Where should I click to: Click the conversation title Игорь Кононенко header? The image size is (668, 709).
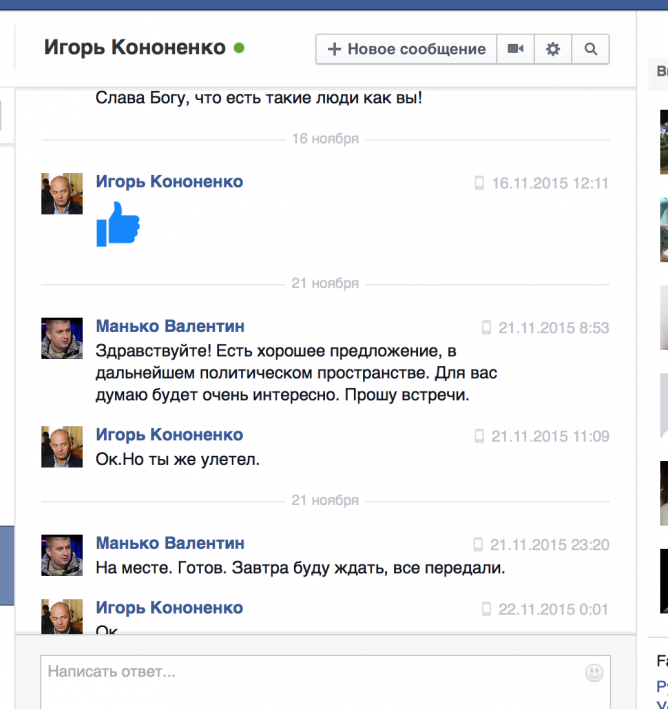point(135,48)
